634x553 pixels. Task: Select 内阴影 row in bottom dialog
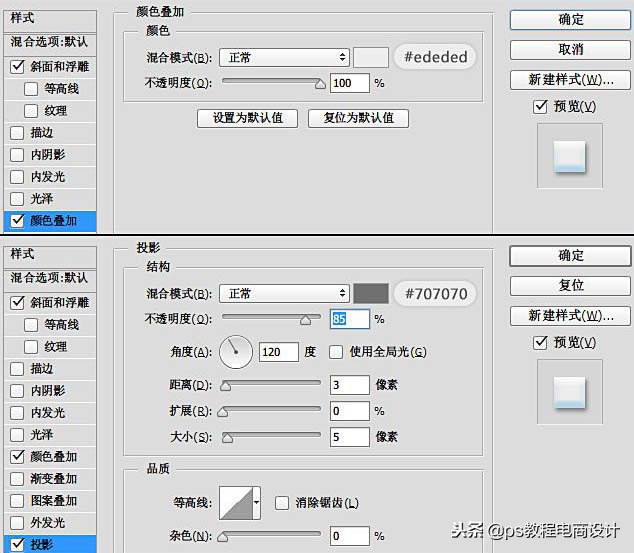tap(50, 390)
